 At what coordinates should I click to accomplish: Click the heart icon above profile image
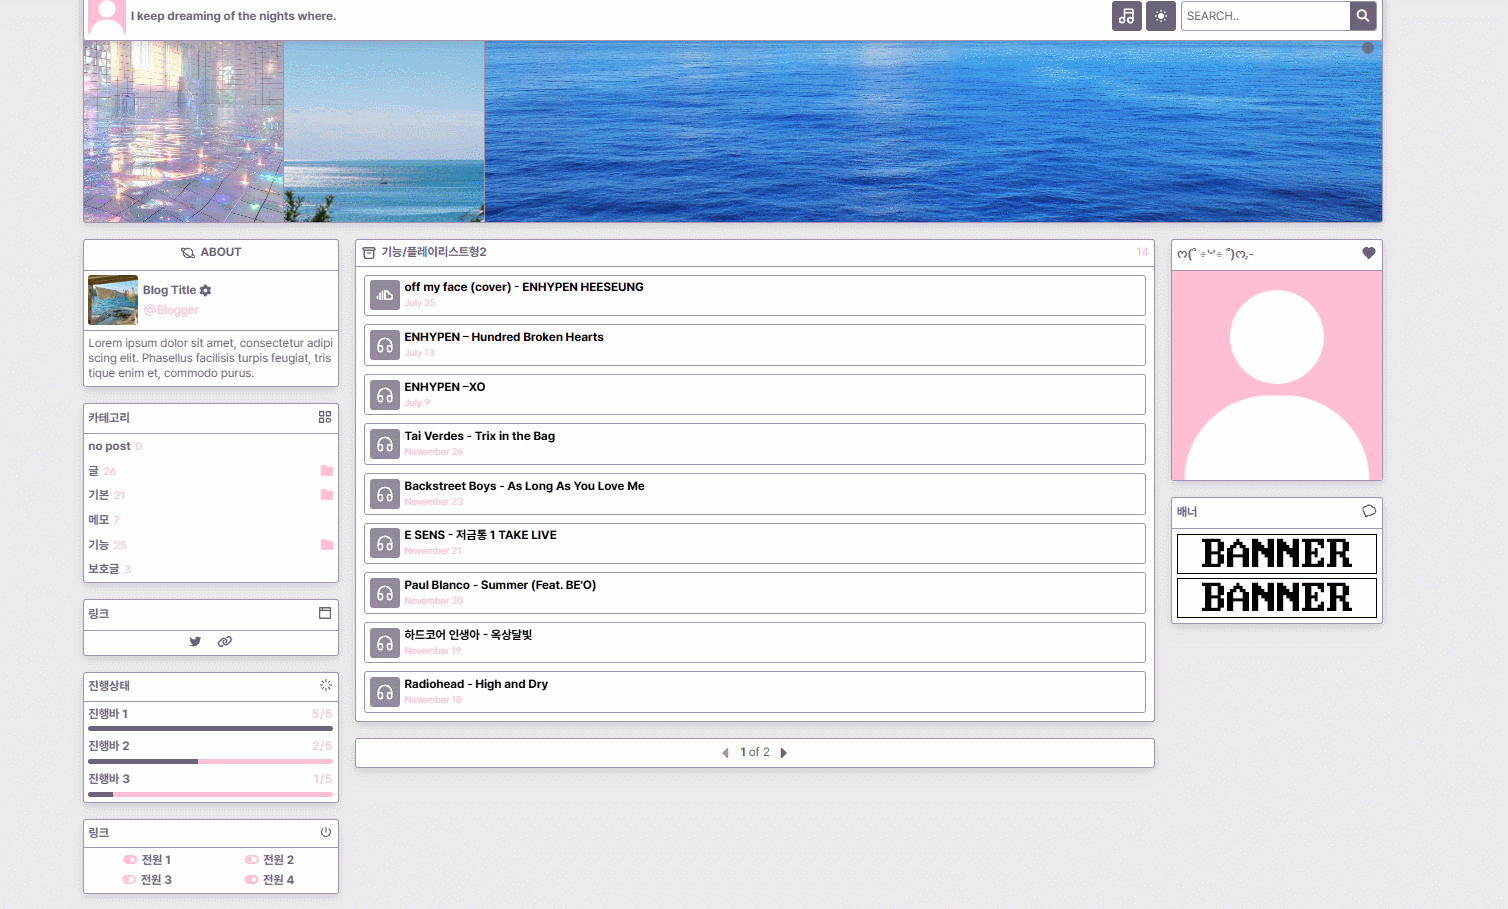click(x=1369, y=253)
